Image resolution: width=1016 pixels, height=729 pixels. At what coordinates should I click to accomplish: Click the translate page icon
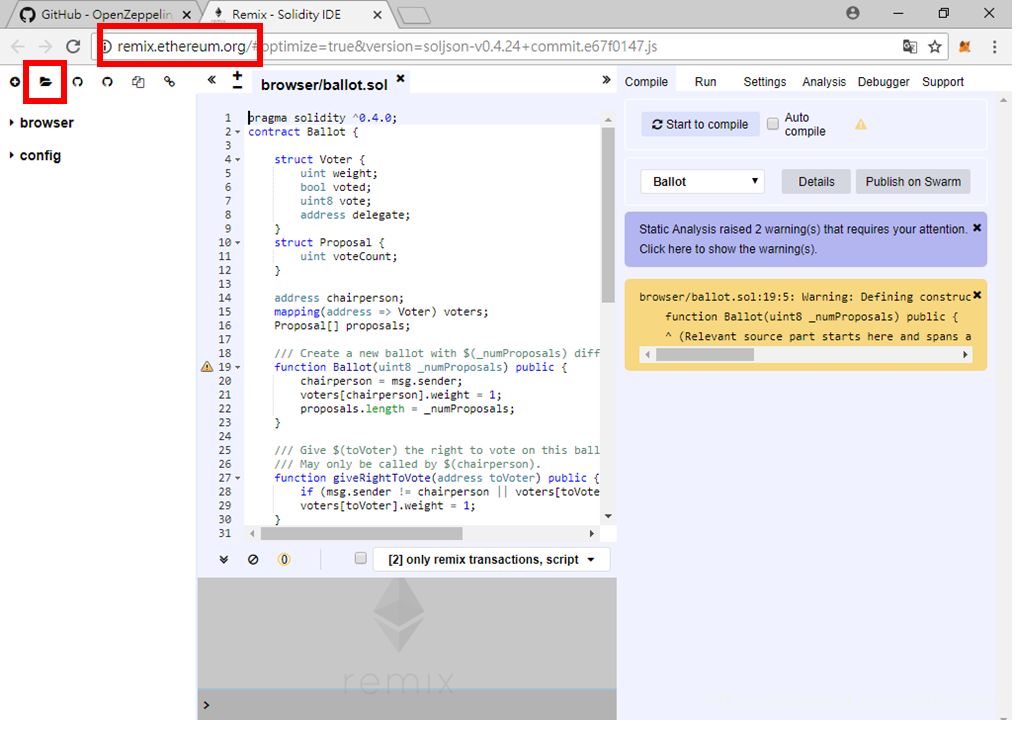(910, 46)
